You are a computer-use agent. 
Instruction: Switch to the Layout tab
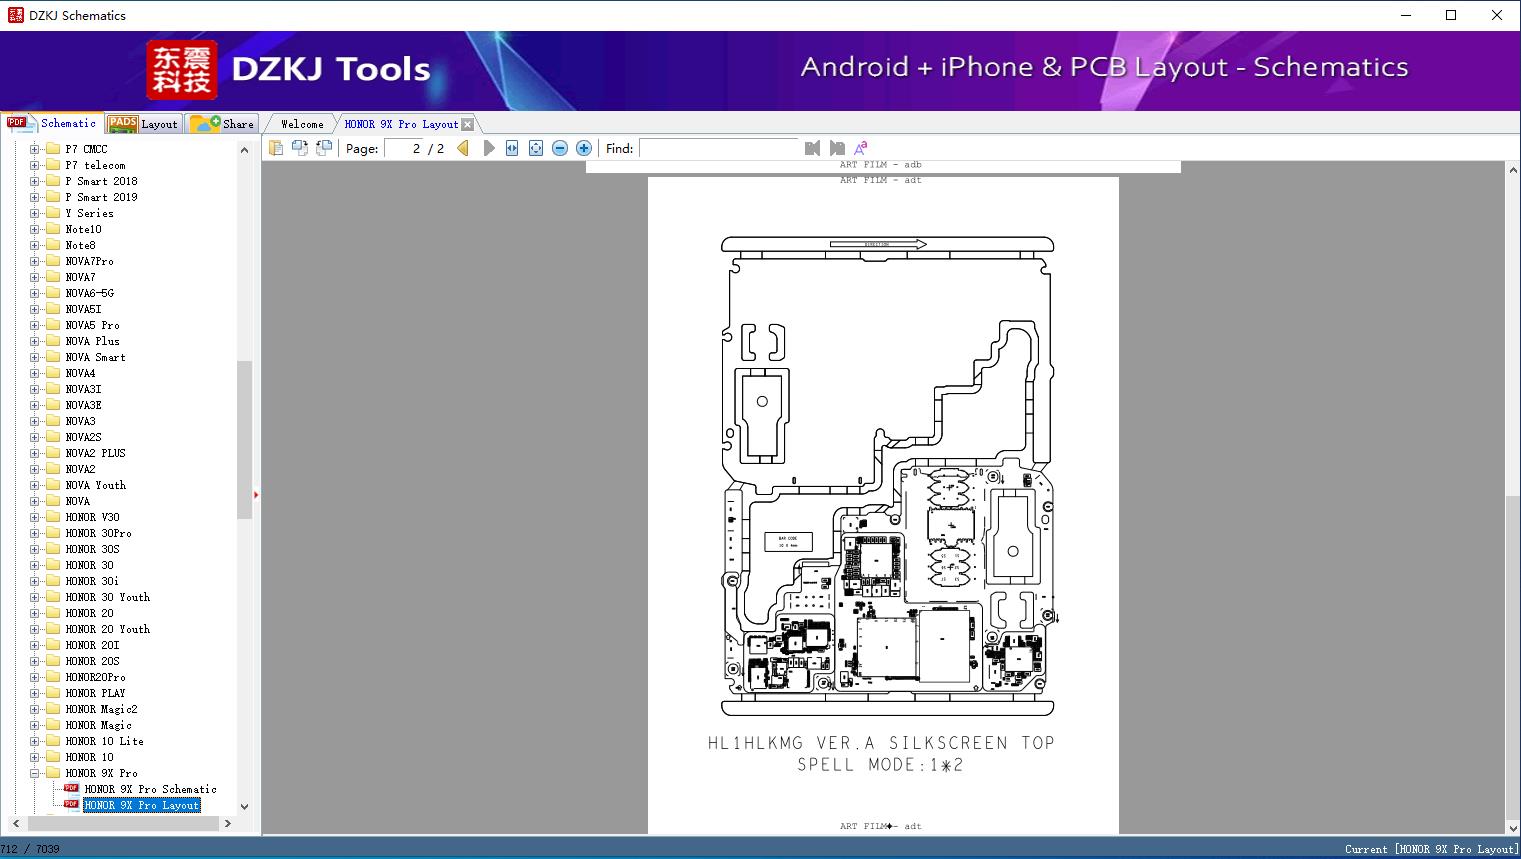[142, 124]
